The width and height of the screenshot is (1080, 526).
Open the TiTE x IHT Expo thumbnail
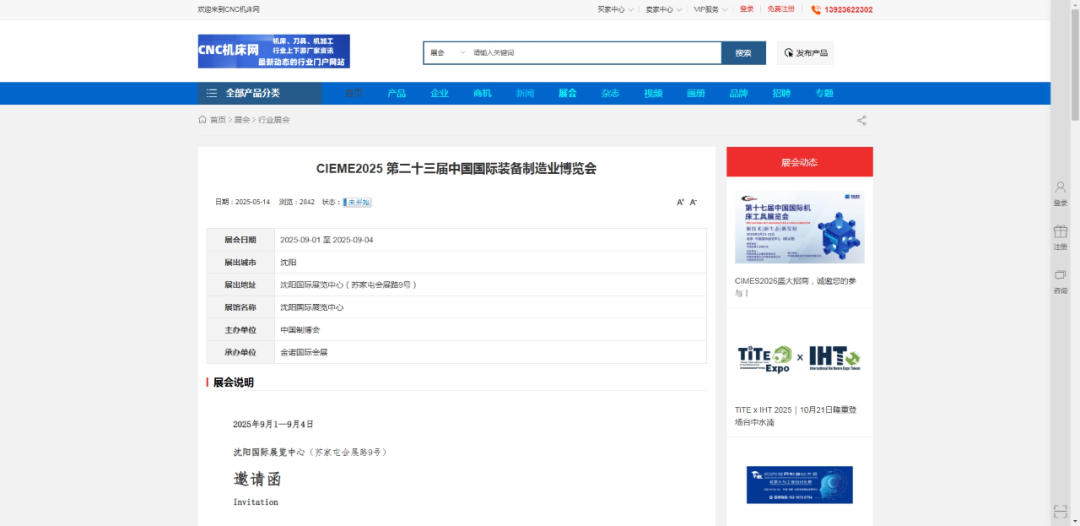[x=799, y=358]
